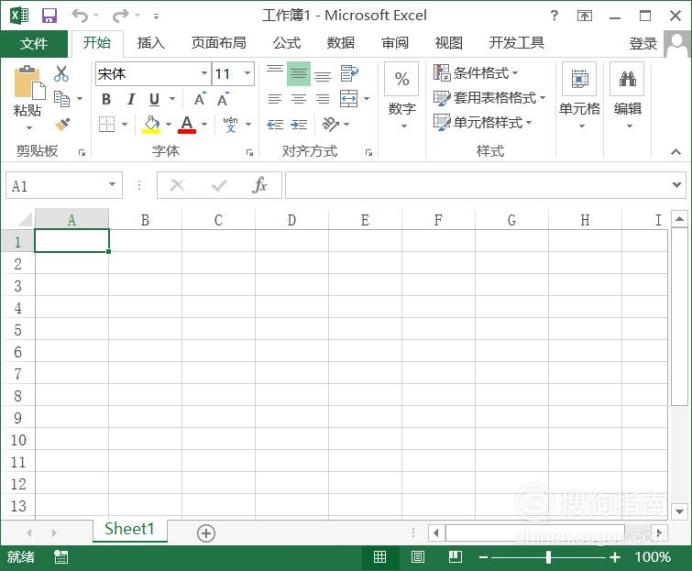Open the percent number format group
Viewport: 692px width, 571px height.
(402, 97)
